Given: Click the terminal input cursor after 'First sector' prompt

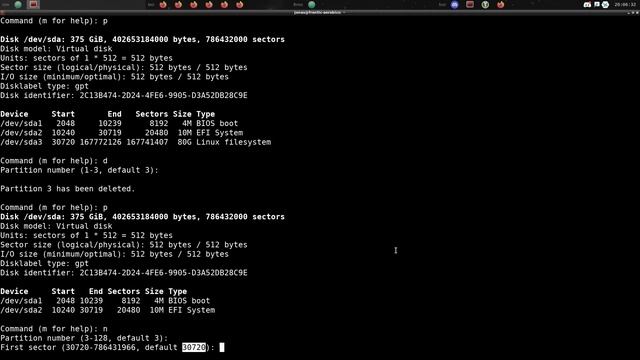Looking at the screenshot, I should click(222, 347).
